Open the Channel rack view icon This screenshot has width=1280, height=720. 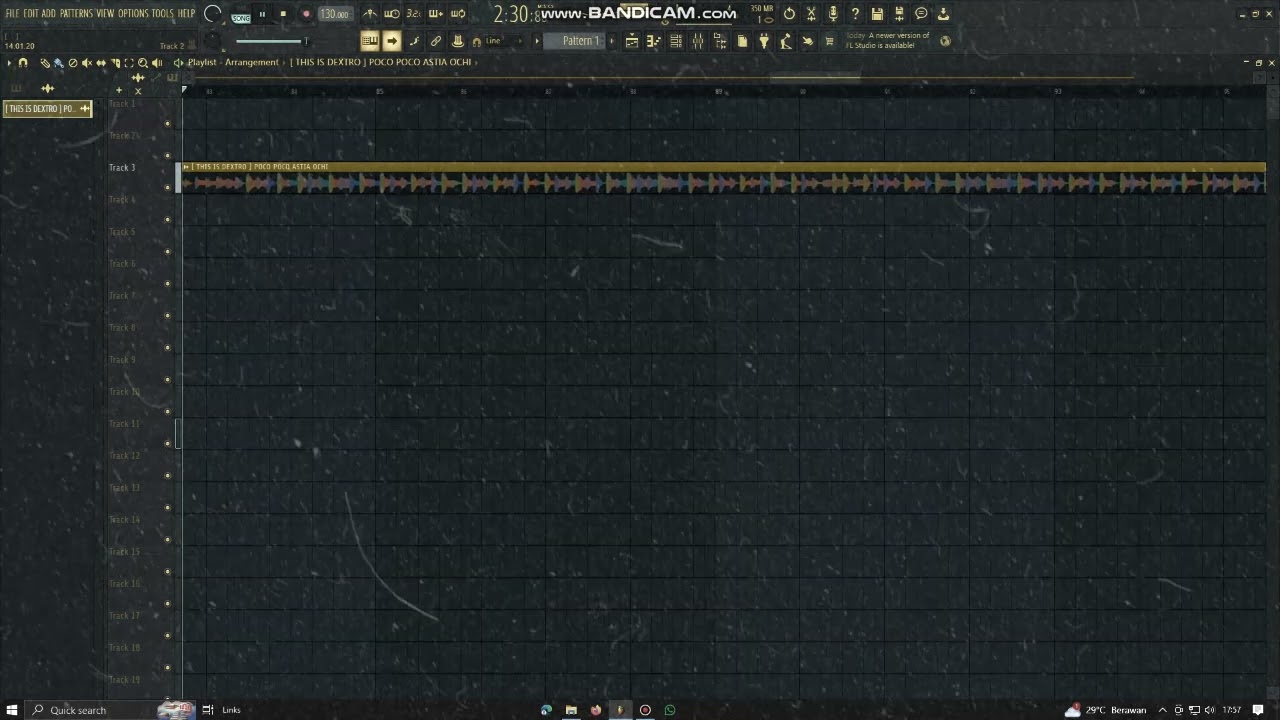676,41
